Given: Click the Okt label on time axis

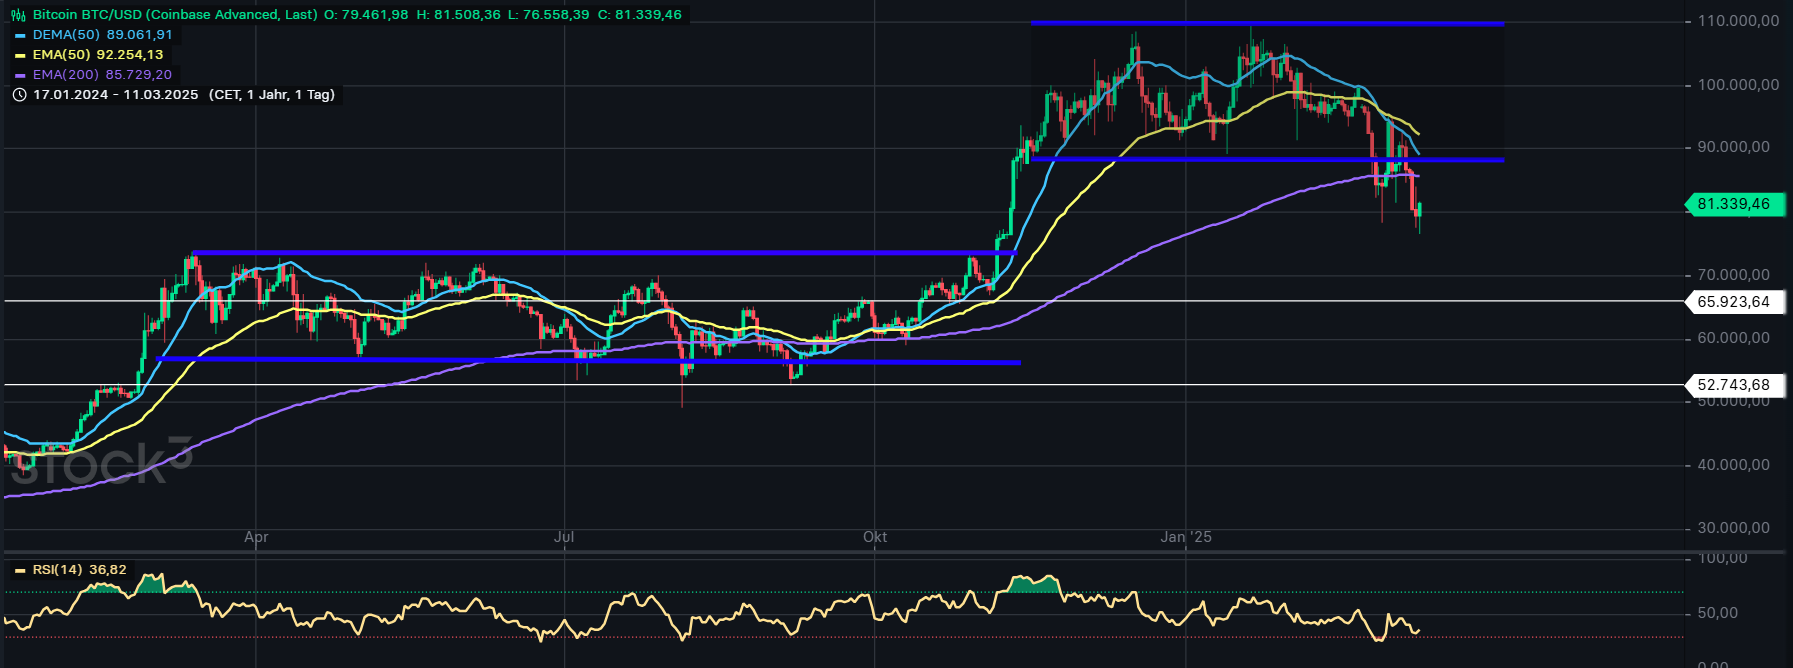Looking at the screenshot, I should click(875, 537).
